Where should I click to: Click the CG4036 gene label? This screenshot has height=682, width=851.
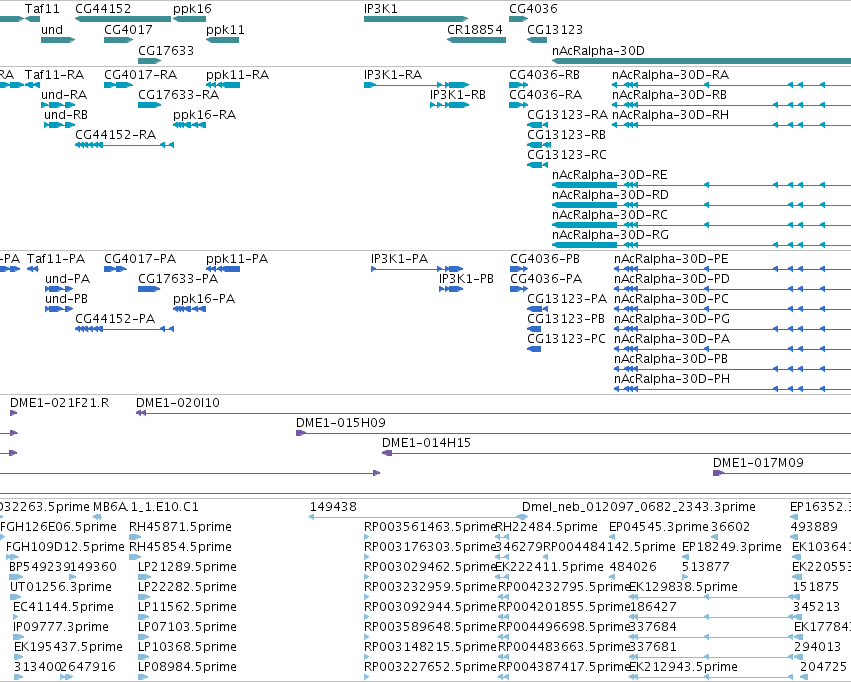pos(533,9)
